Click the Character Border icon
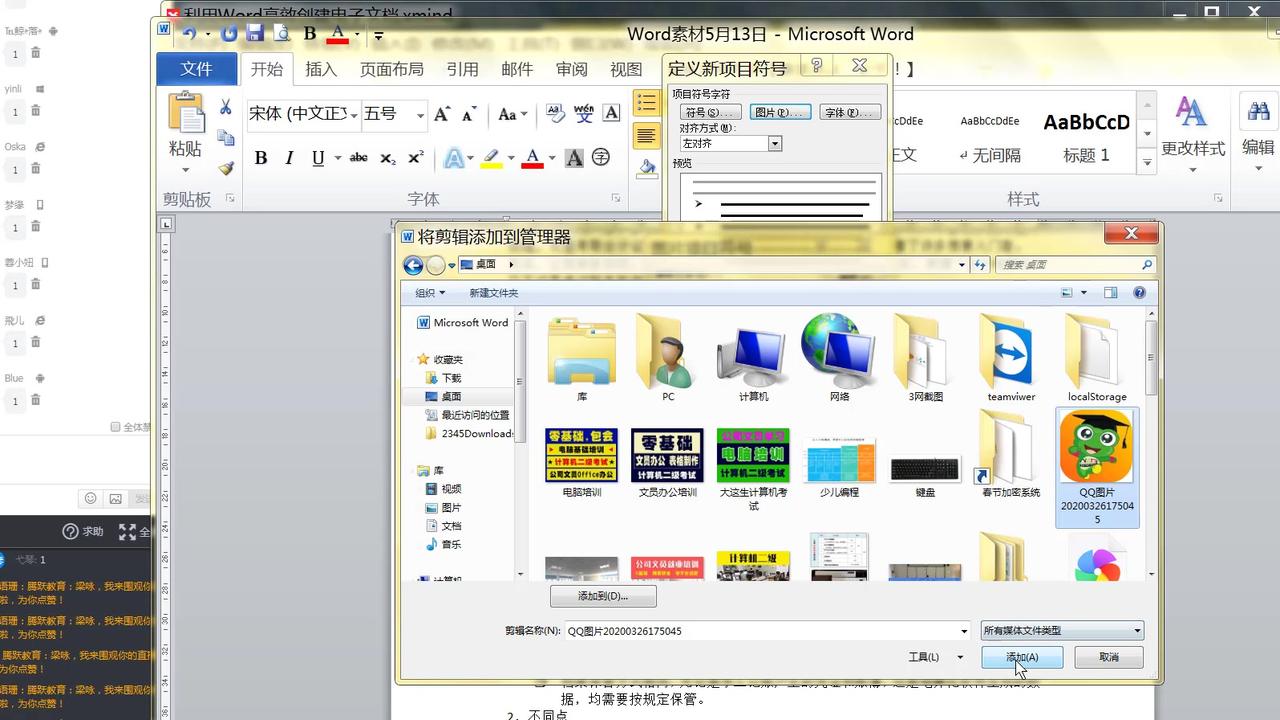1280x720 pixels. (x=611, y=114)
